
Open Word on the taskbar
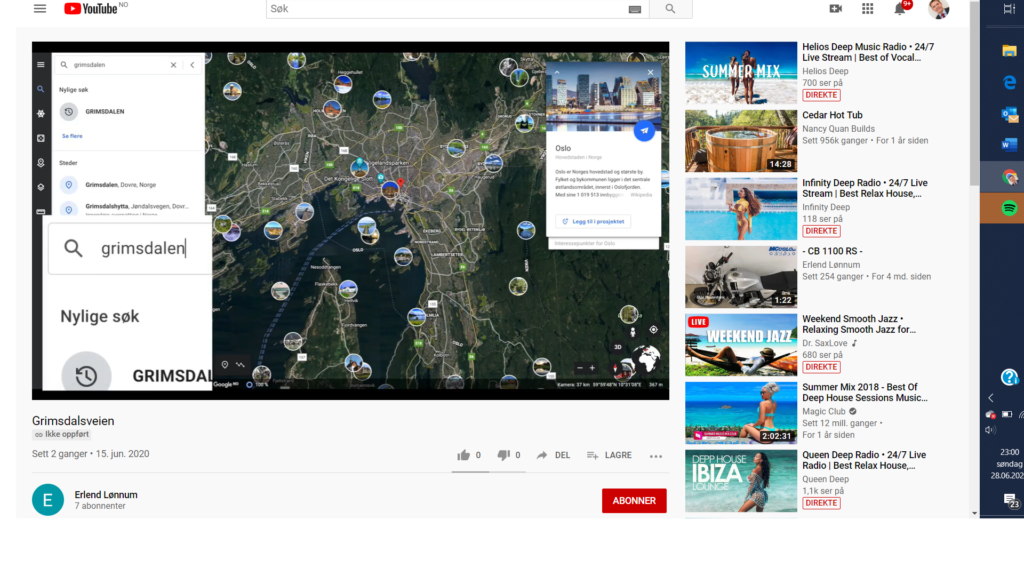pyautogui.click(x=1009, y=145)
